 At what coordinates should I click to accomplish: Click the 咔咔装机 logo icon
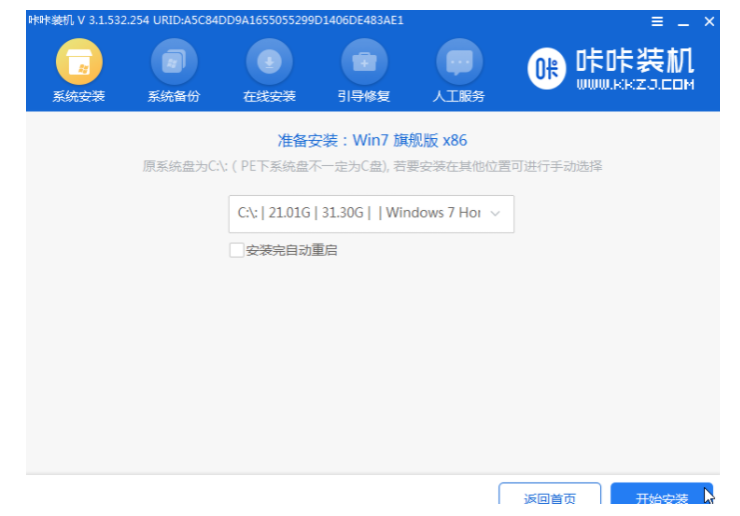click(545, 70)
